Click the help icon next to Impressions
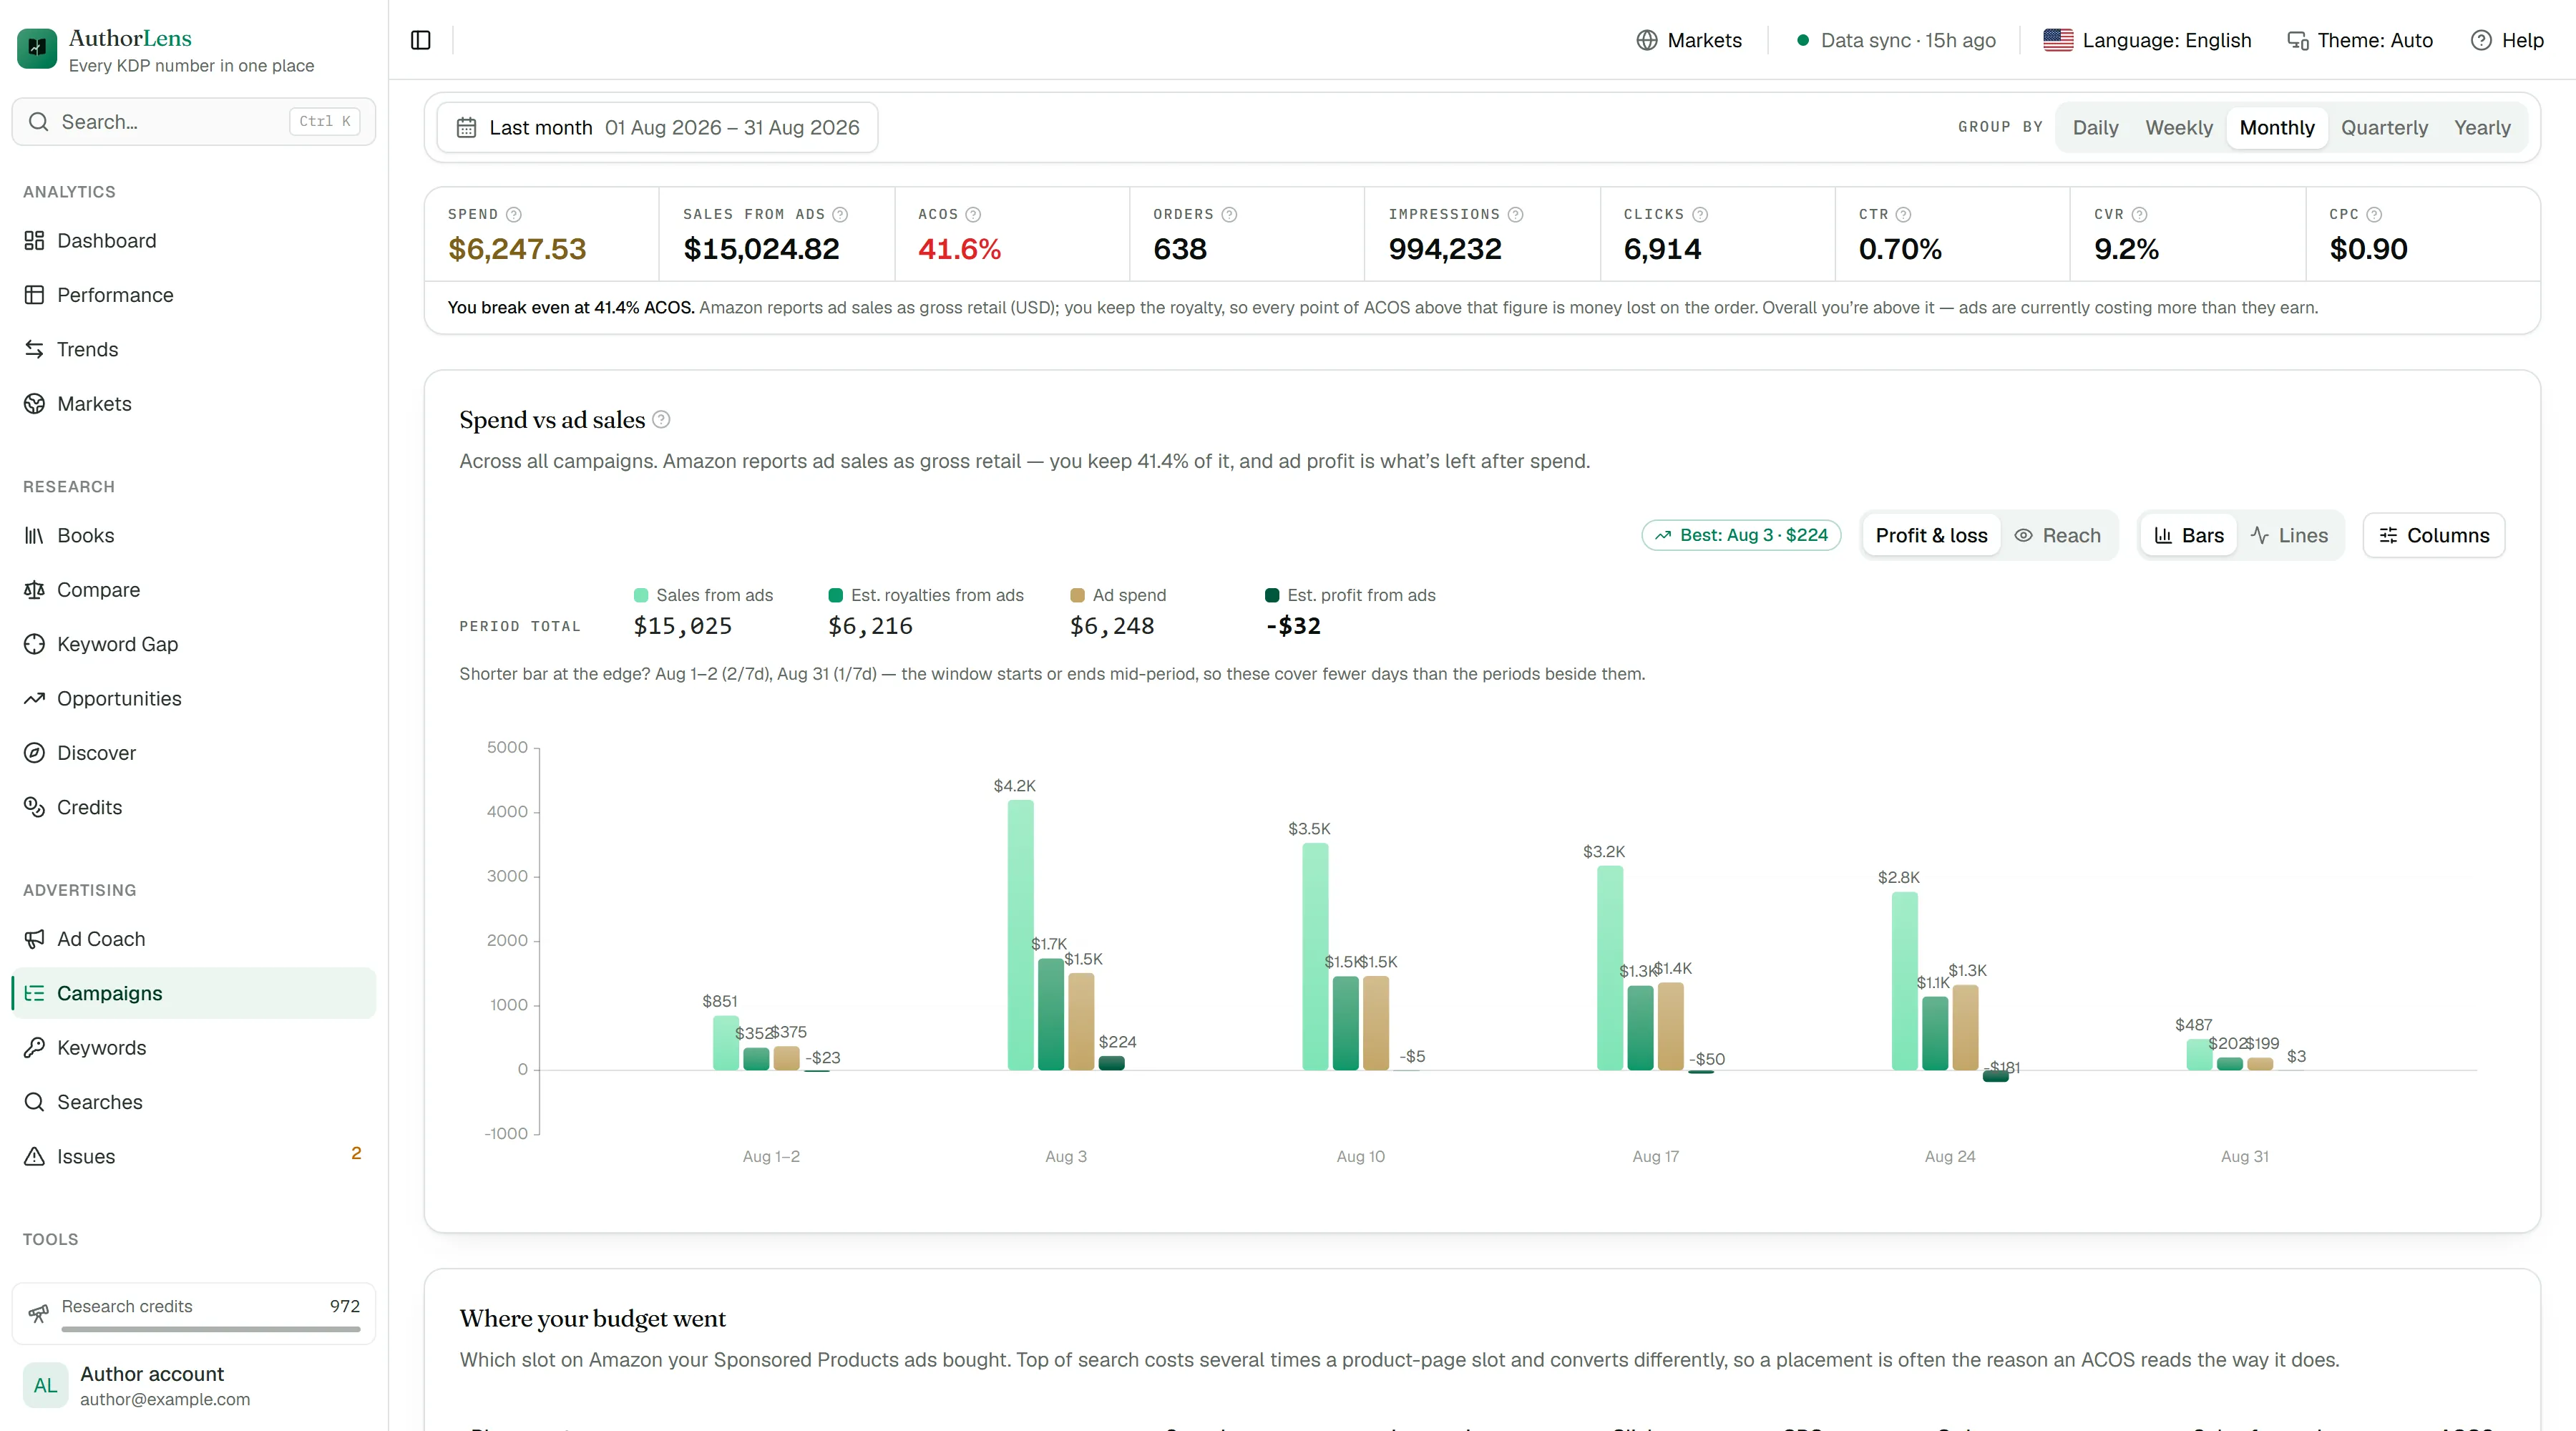 click(1516, 214)
